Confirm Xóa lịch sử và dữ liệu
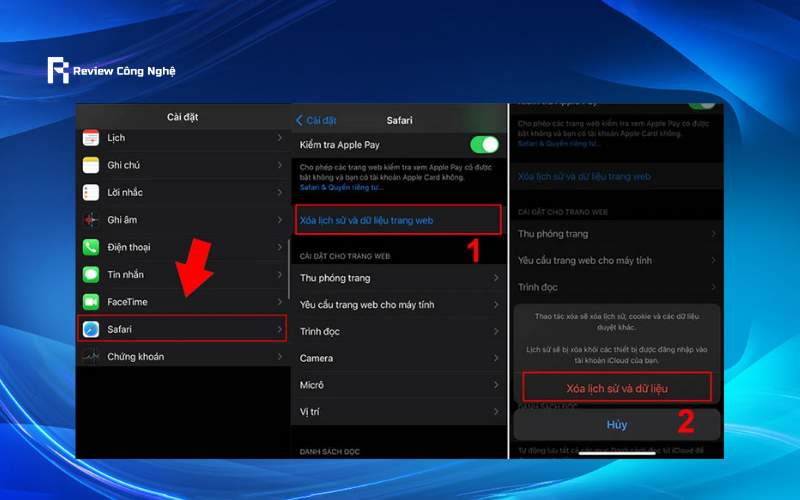 [x=617, y=388]
